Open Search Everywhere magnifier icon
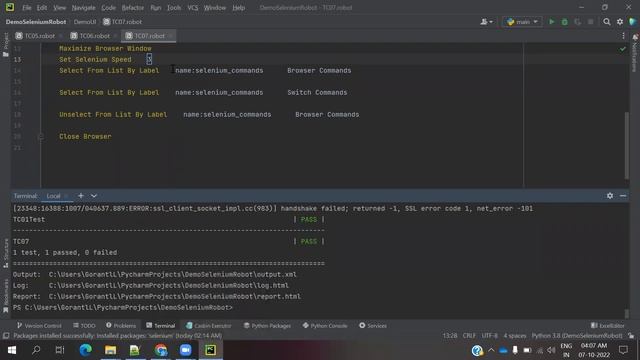 coord(607,22)
